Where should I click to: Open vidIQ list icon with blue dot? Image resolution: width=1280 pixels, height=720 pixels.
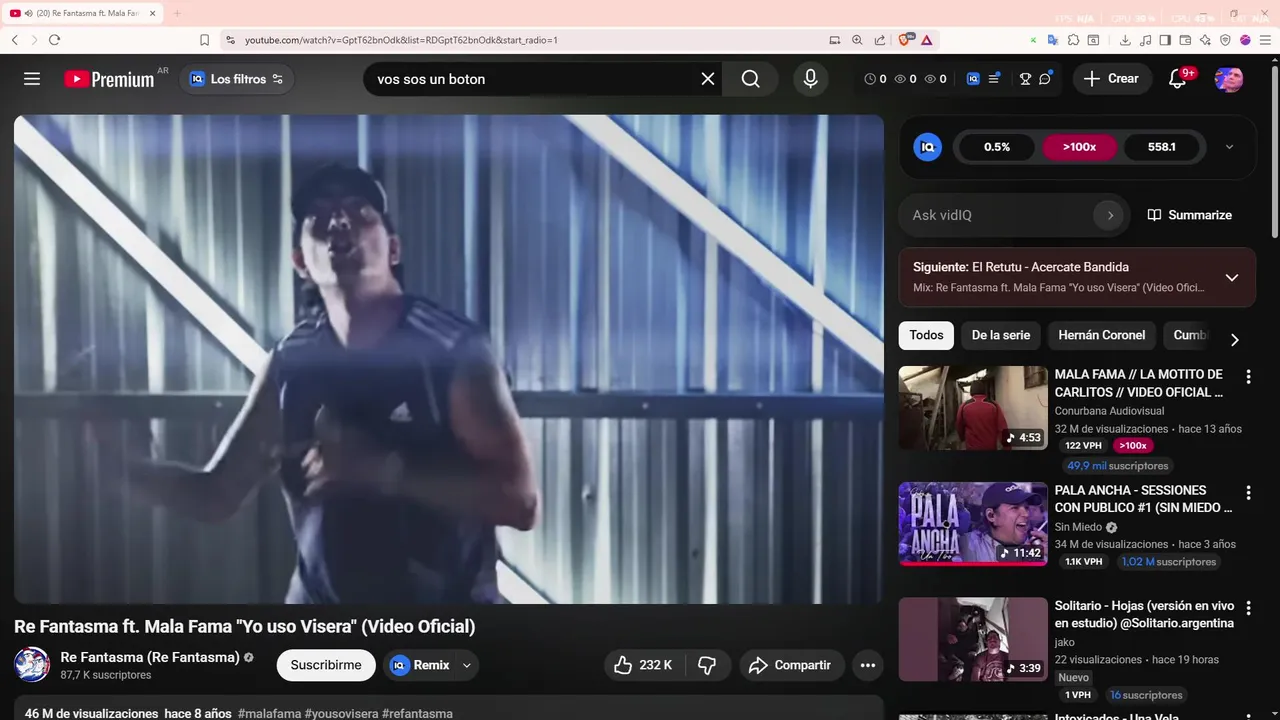(994, 79)
